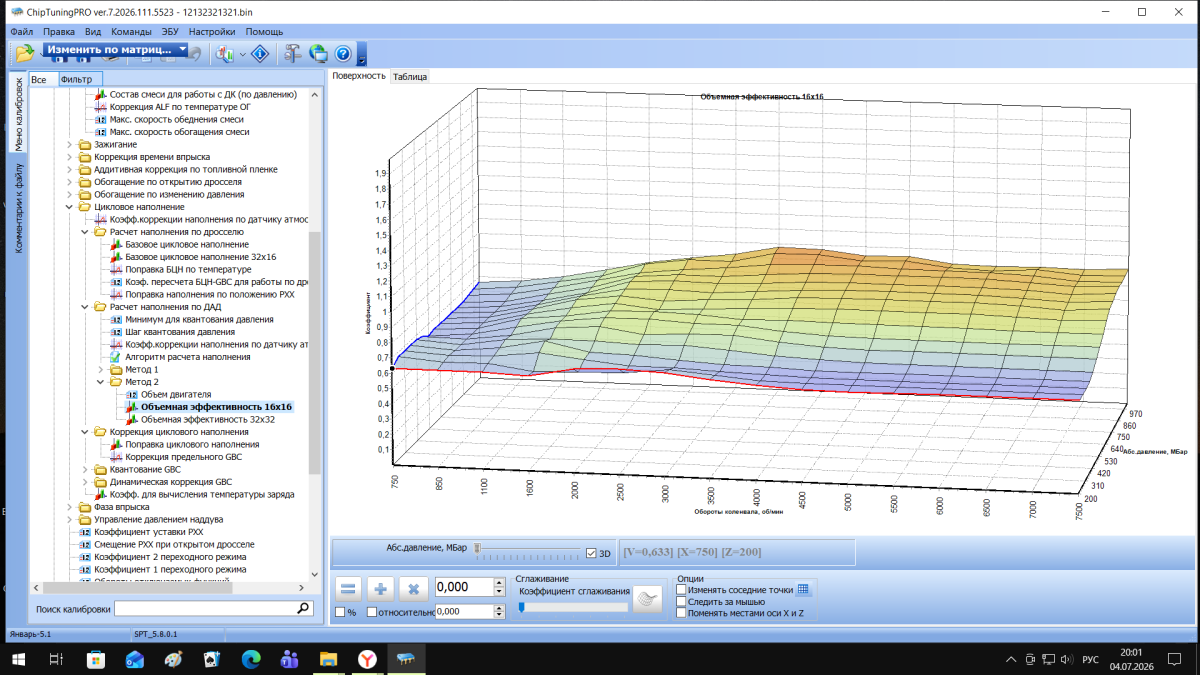Click the equals set-value button
The image size is (1200, 675).
point(348,590)
